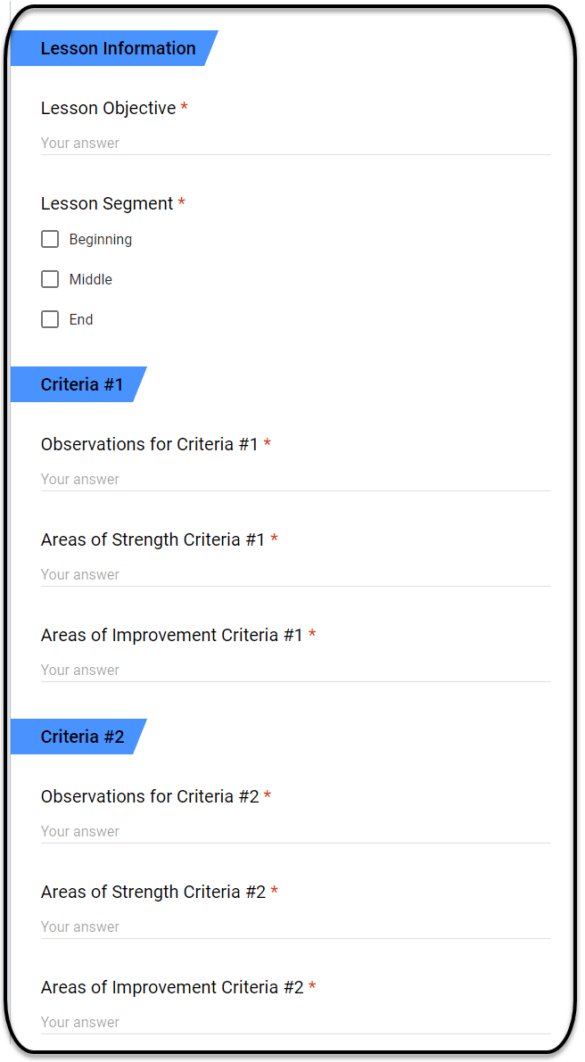Click the Lesson Objective answer field
The width and height of the screenshot is (585, 1062).
tap(296, 143)
